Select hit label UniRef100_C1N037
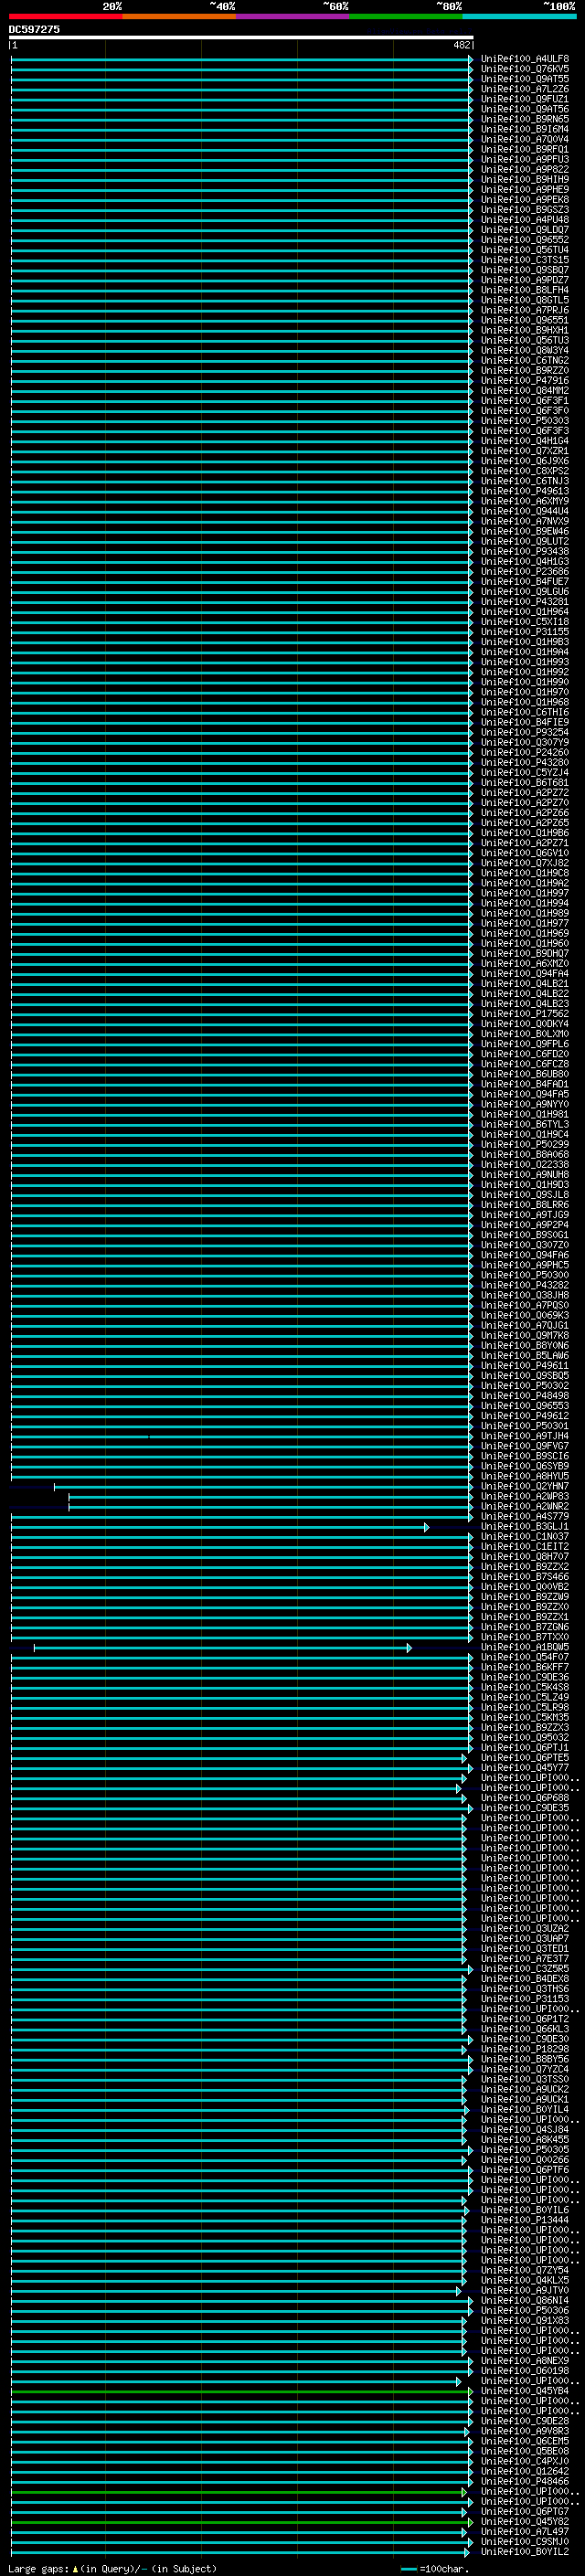 [x=525, y=1536]
